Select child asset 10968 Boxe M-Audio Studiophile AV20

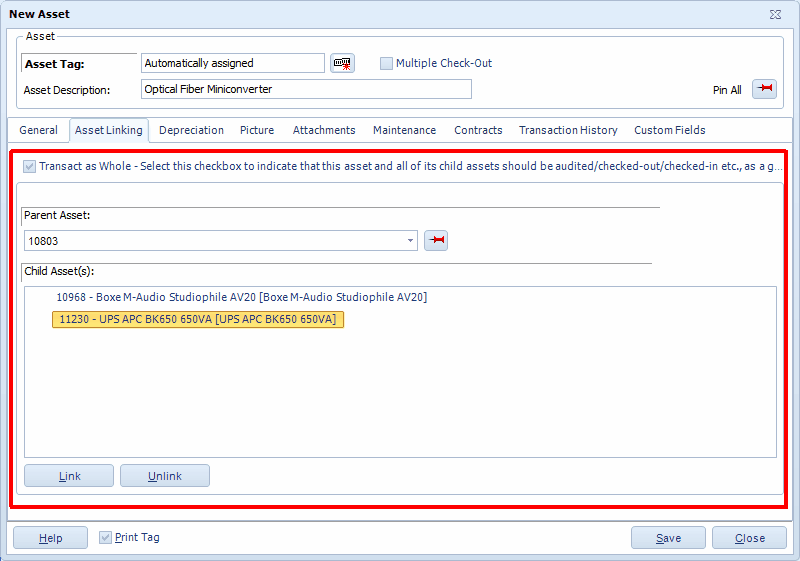(x=241, y=297)
